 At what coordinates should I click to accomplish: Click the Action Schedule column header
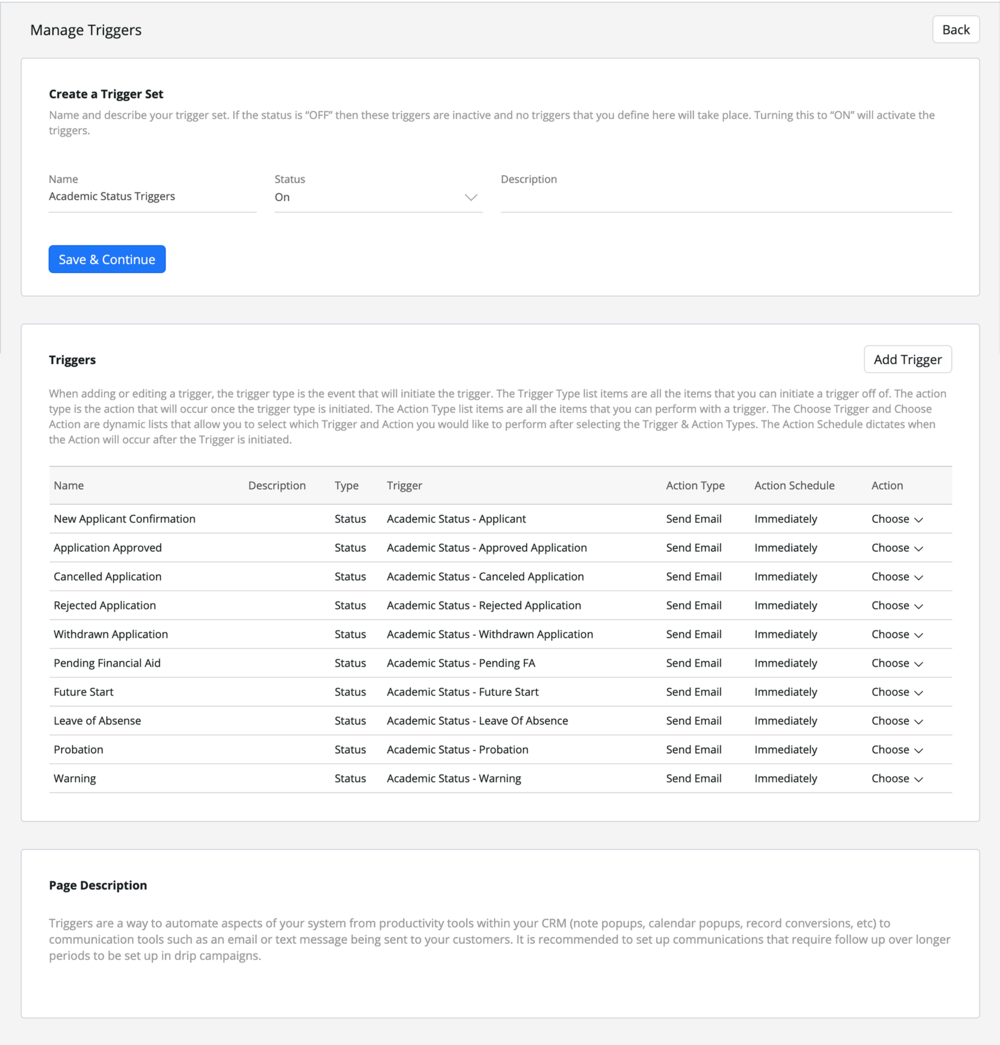pyautogui.click(x=794, y=486)
